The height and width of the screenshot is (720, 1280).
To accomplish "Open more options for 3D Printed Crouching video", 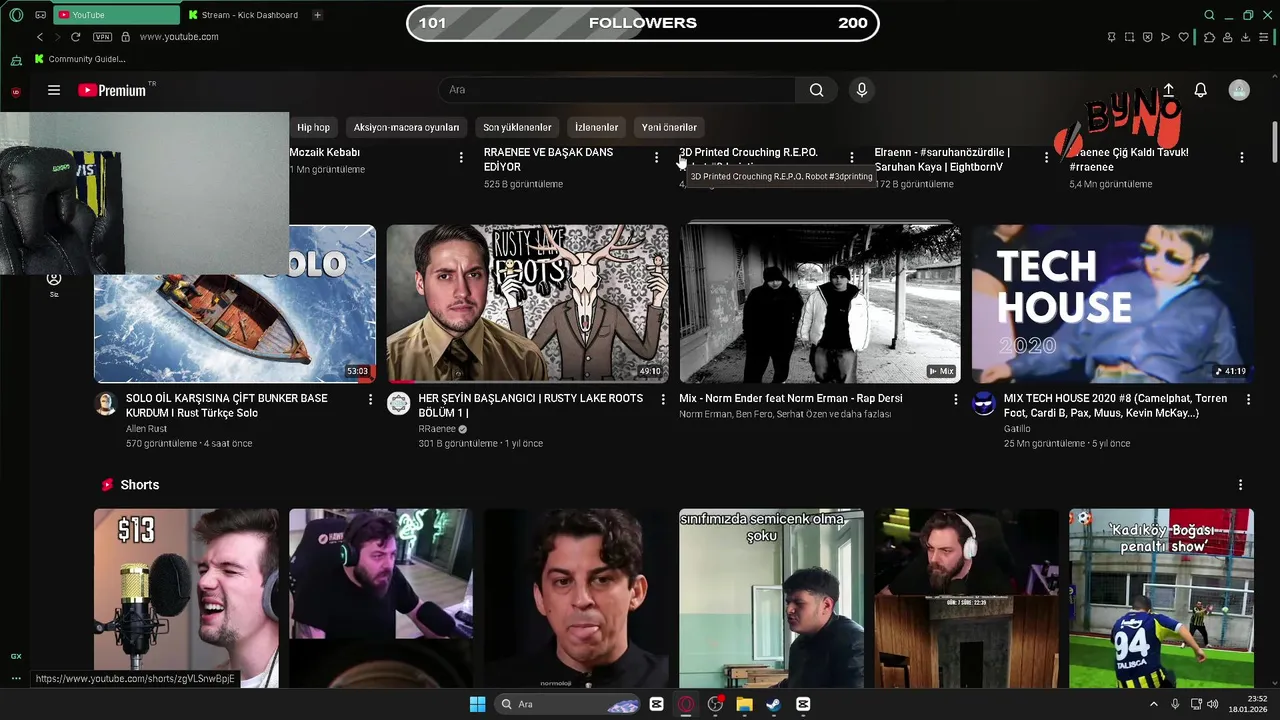I will pyautogui.click(x=851, y=157).
